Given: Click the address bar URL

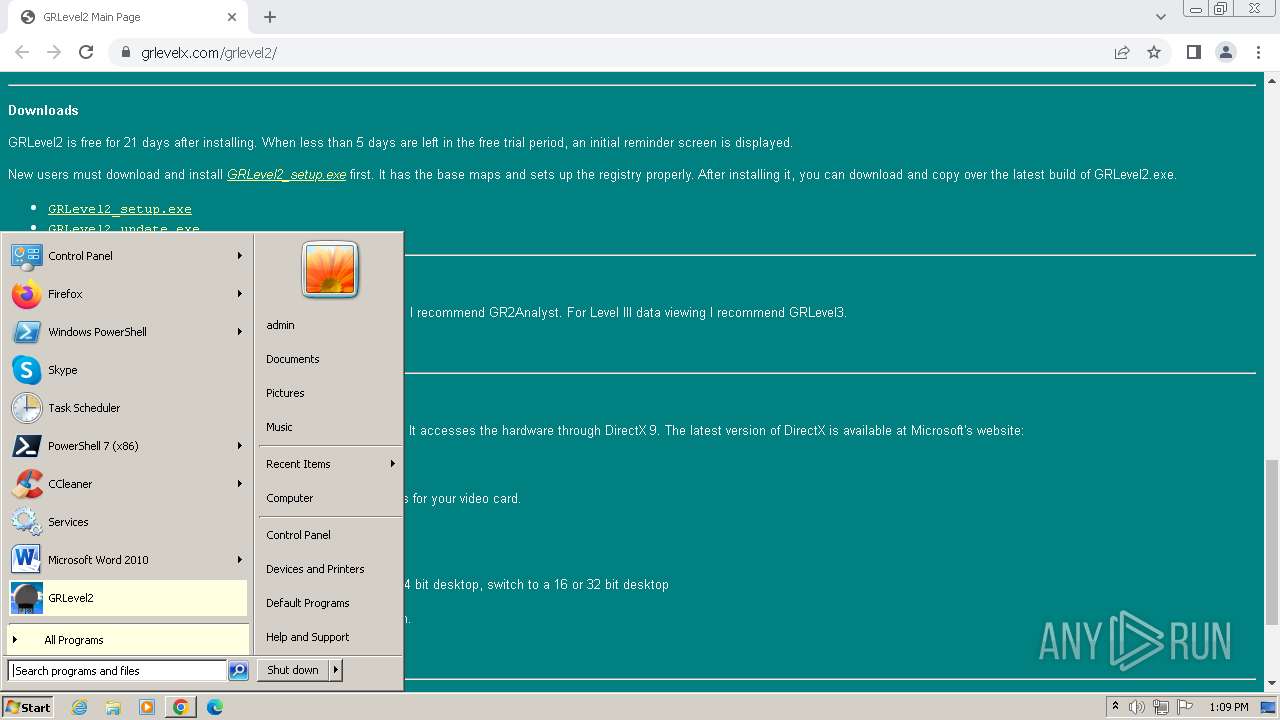Looking at the screenshot, I should coord(209,52).
